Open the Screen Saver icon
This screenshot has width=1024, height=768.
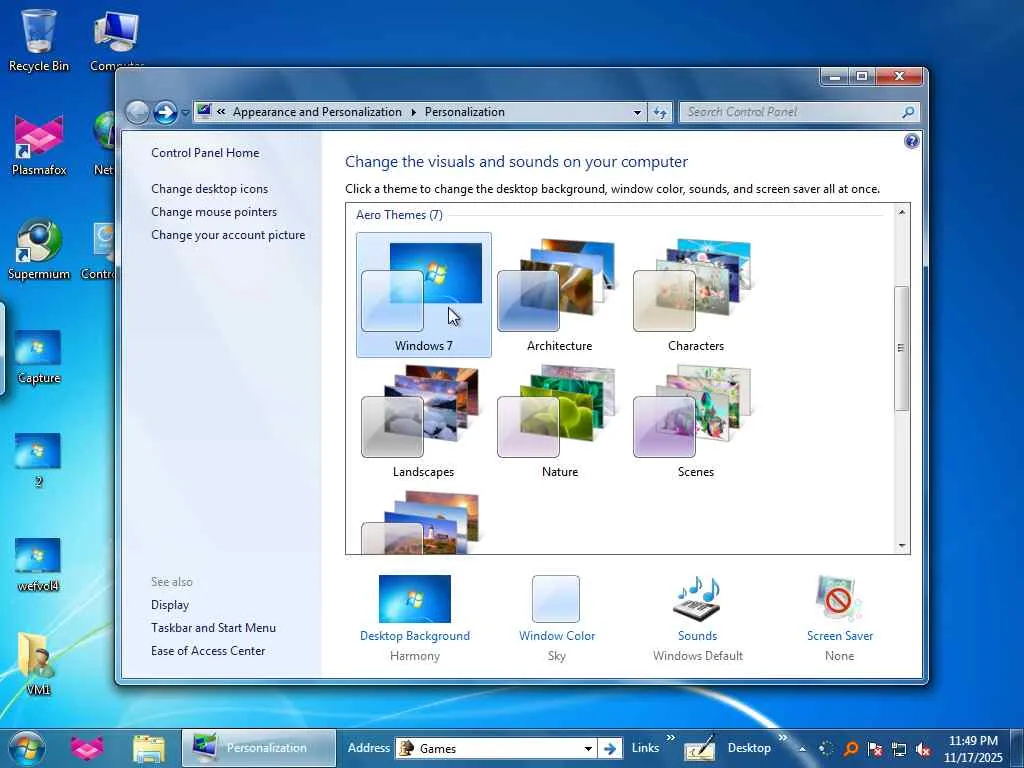839,598
